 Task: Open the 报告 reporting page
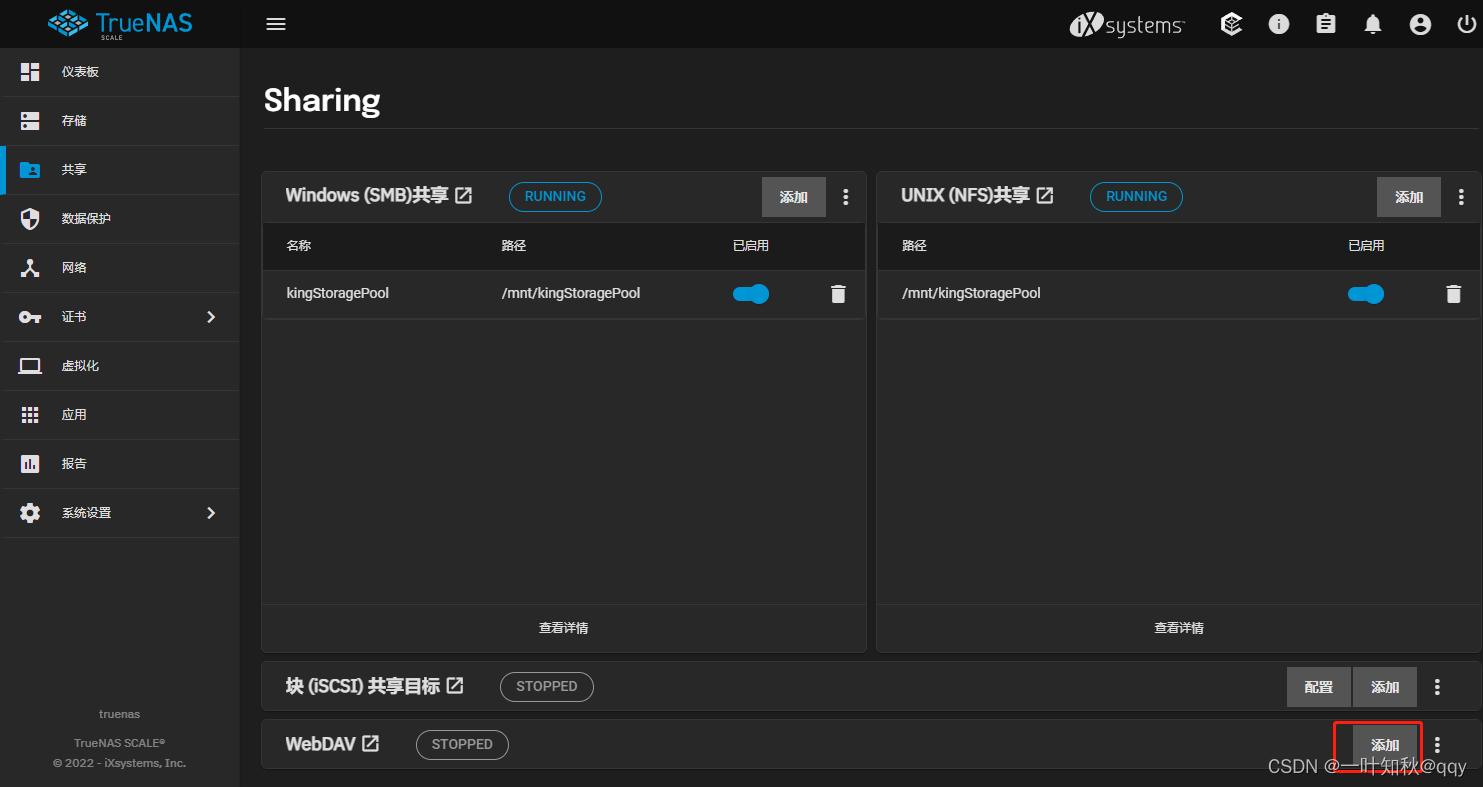tap(120, 464)
